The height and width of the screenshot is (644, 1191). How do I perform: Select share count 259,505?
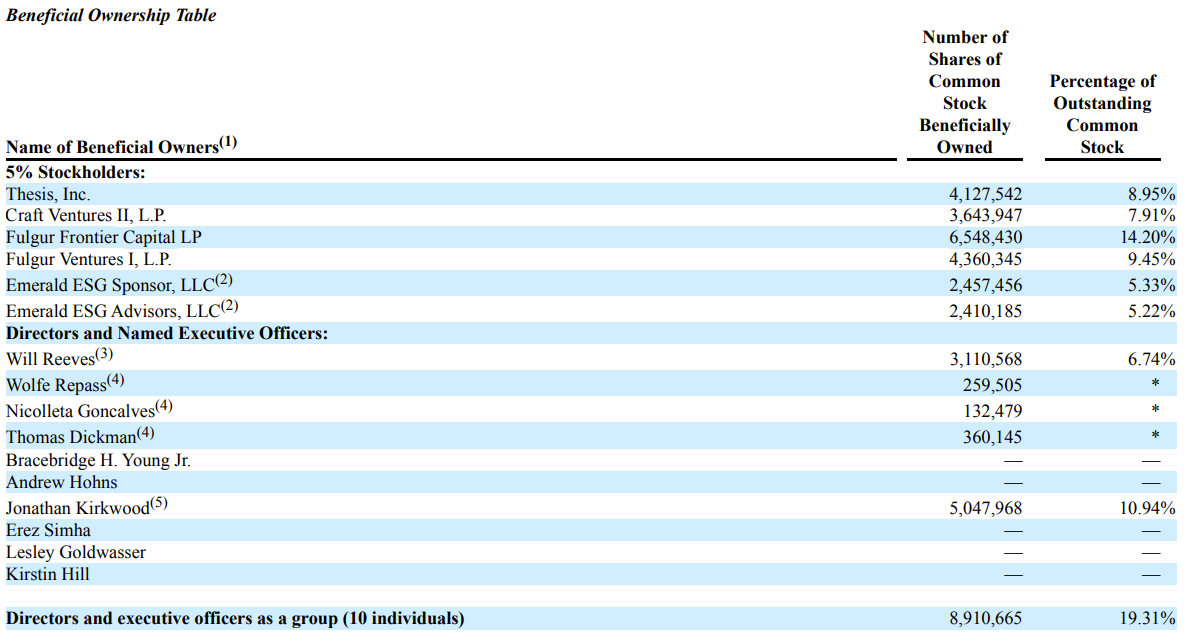coord(993,385)
